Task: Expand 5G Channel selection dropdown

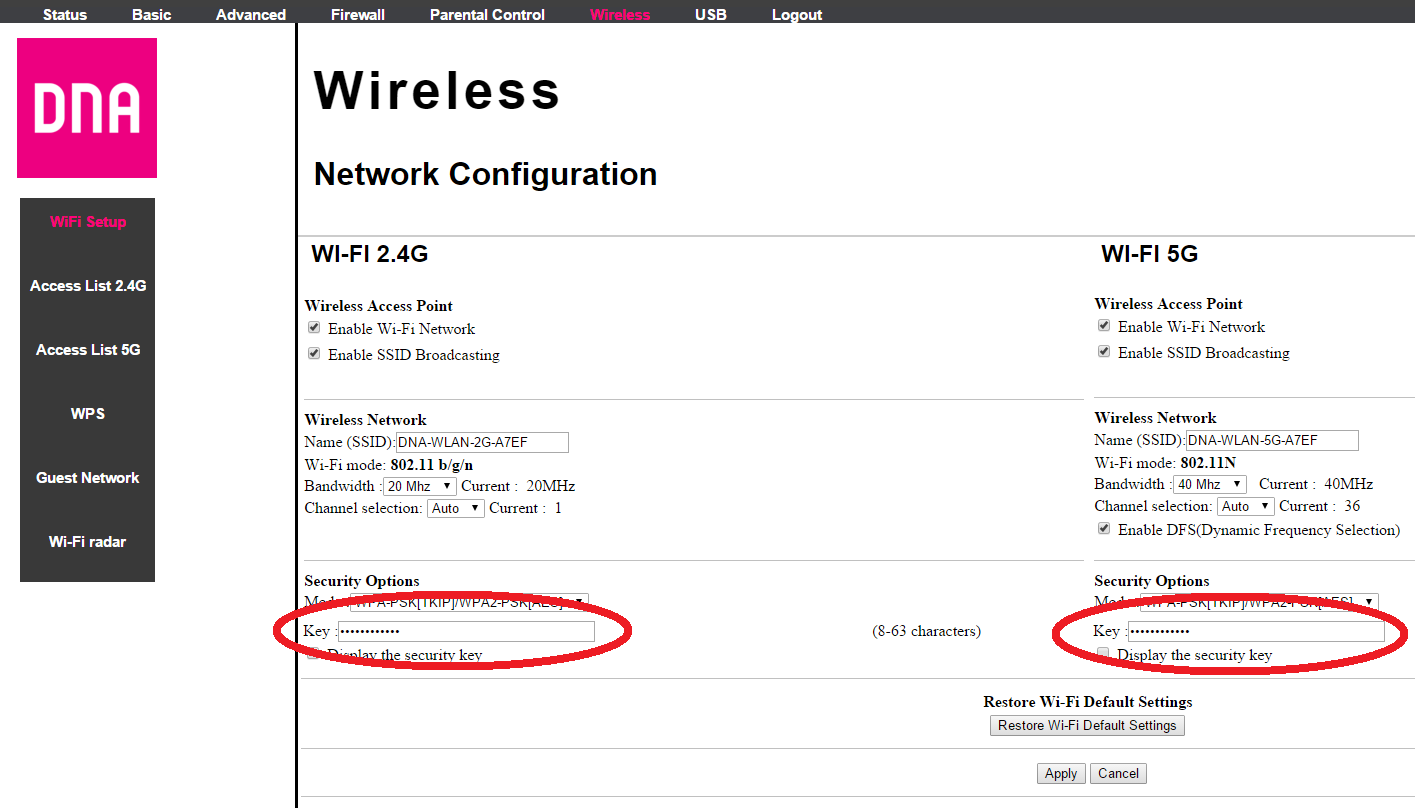Action: click(x=1245, y=506)
